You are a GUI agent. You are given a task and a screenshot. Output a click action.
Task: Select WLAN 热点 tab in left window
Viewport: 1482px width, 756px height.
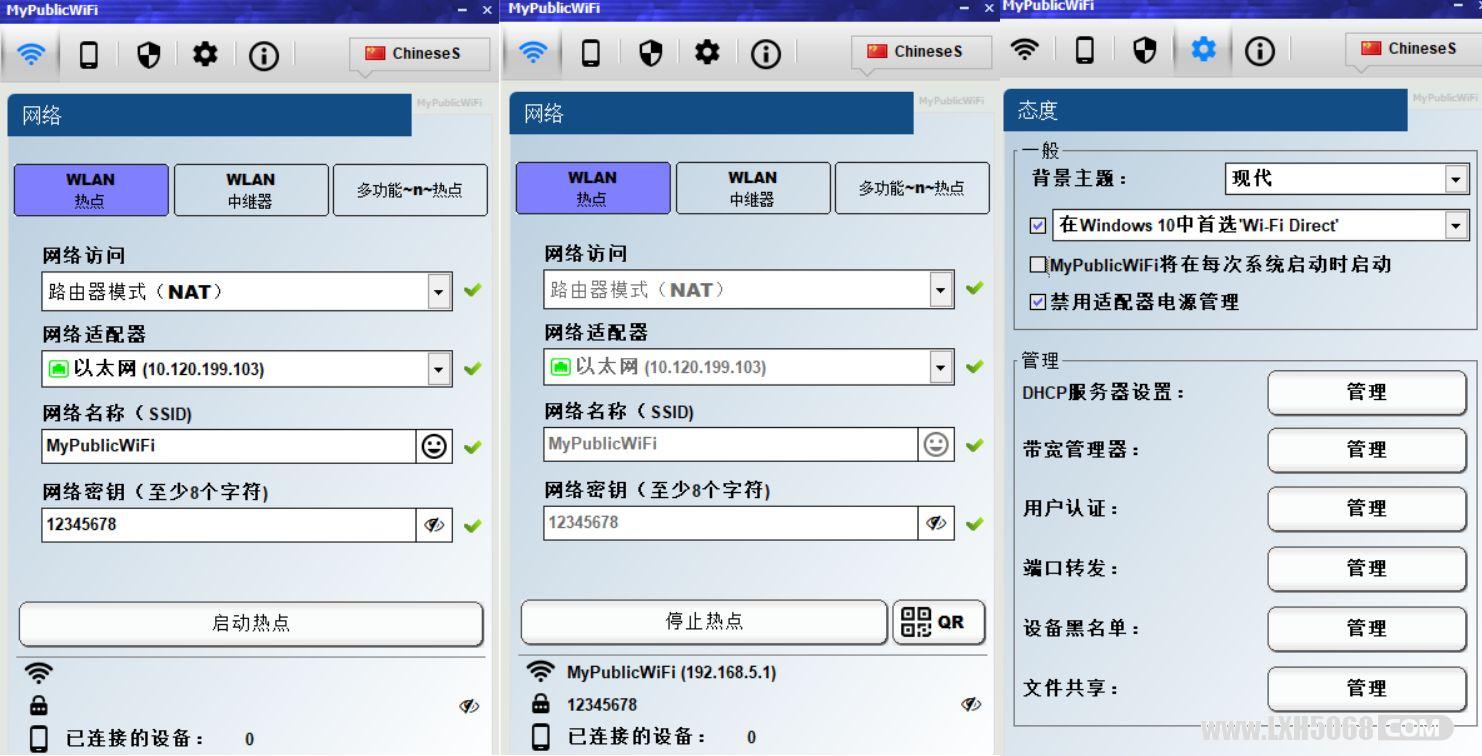(91, 190)
